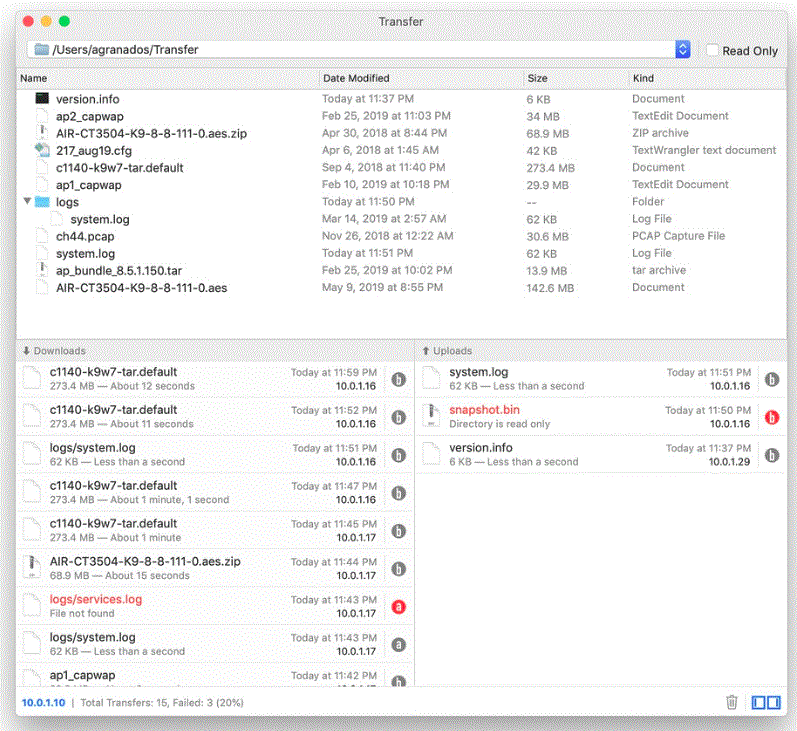
Task: Sort files by Date Modified column
Action: [356, 78]
